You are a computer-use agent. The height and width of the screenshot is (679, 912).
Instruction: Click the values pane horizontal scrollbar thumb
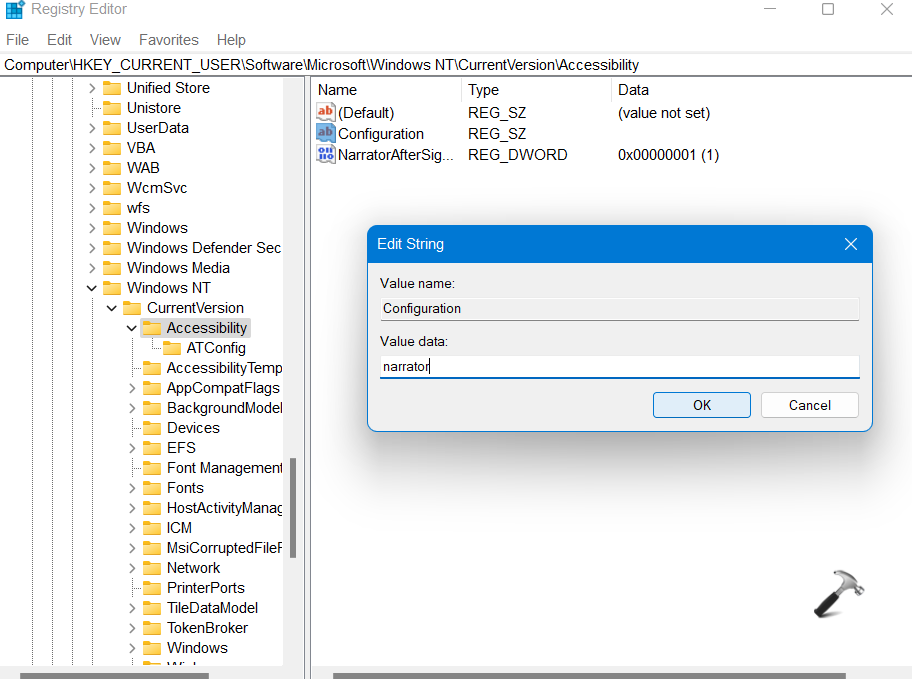pos(589,676)
